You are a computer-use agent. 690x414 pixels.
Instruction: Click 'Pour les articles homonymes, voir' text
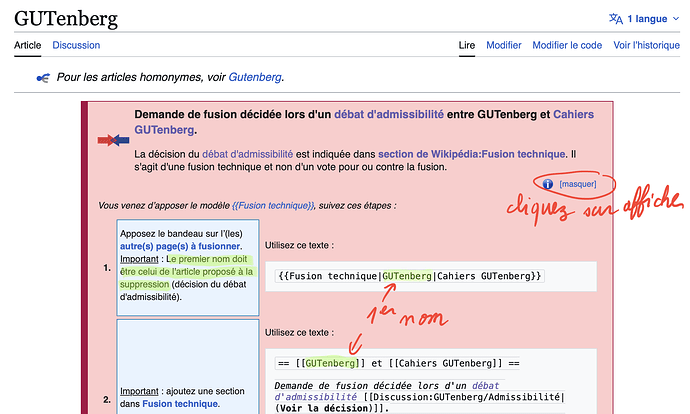(x=141, y=77)
